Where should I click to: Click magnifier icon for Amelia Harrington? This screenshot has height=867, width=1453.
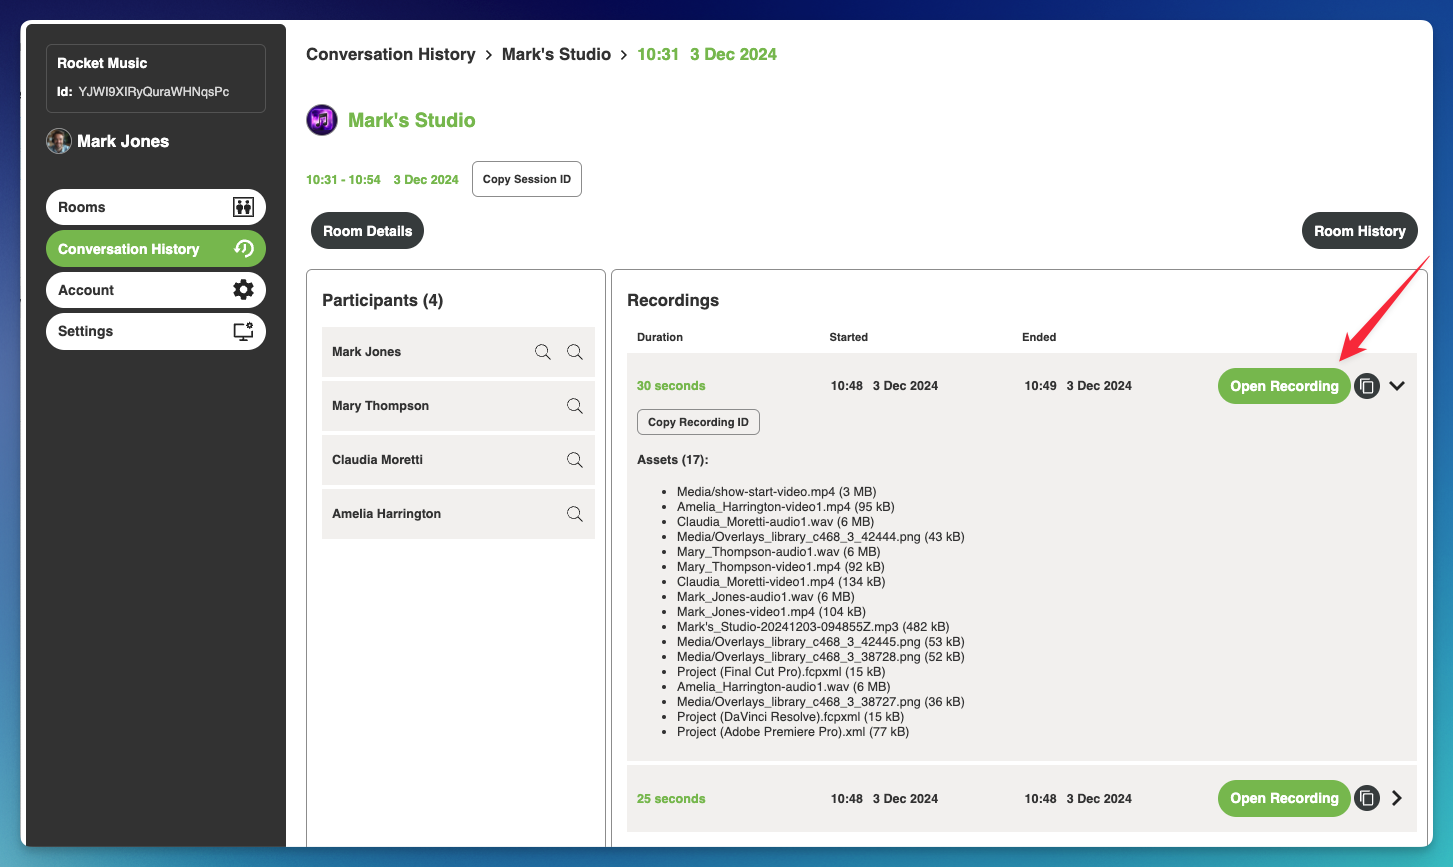(x=575, y=514)
